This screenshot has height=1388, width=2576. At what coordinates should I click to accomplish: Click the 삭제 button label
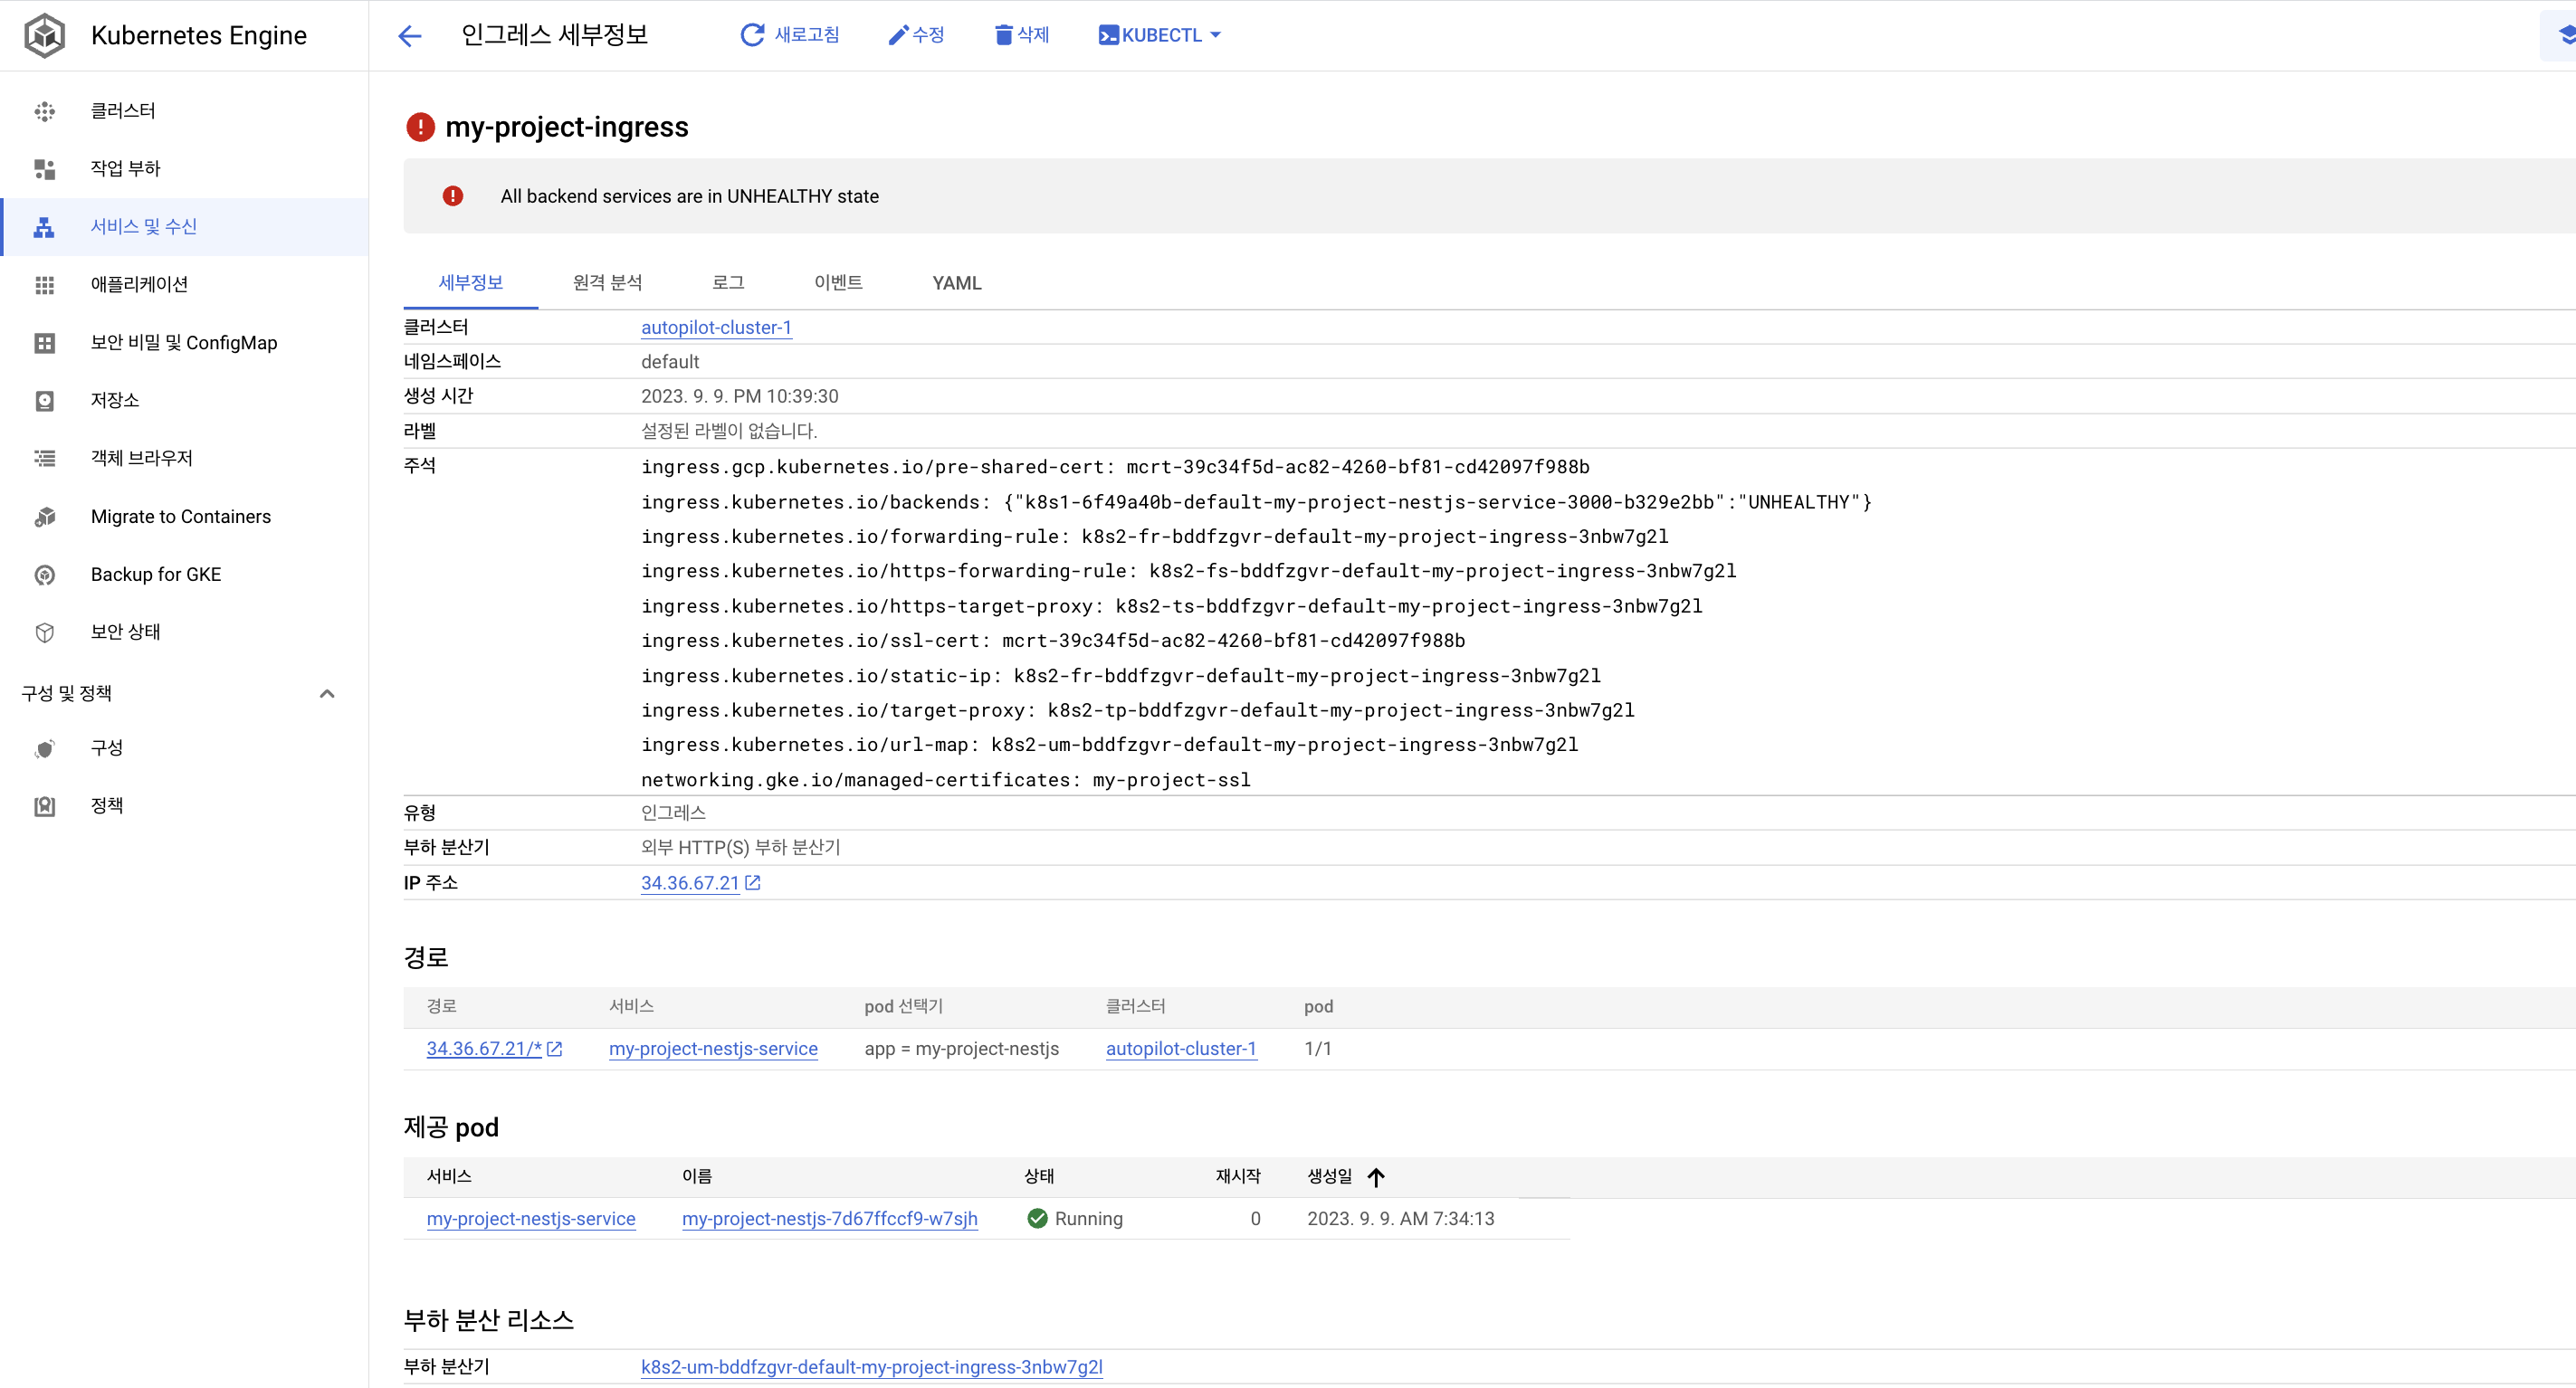point(1033,35)
